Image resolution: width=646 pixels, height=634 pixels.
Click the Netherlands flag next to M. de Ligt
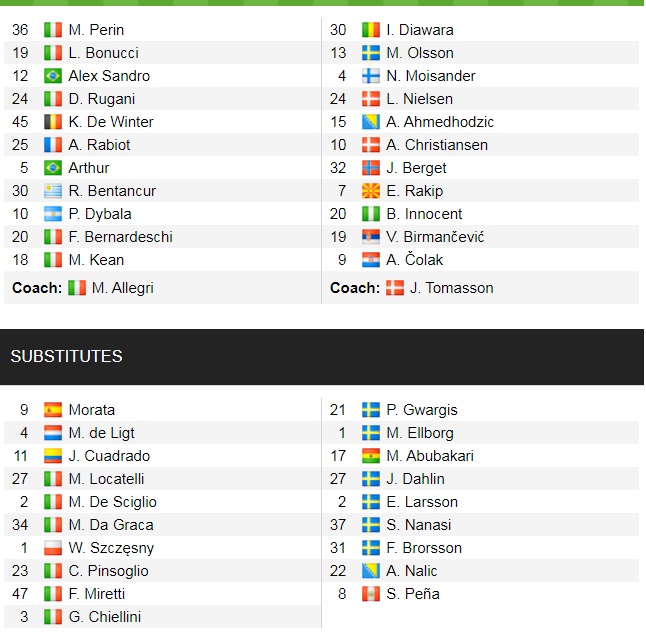pyautogui.click(x=53, y=433)
